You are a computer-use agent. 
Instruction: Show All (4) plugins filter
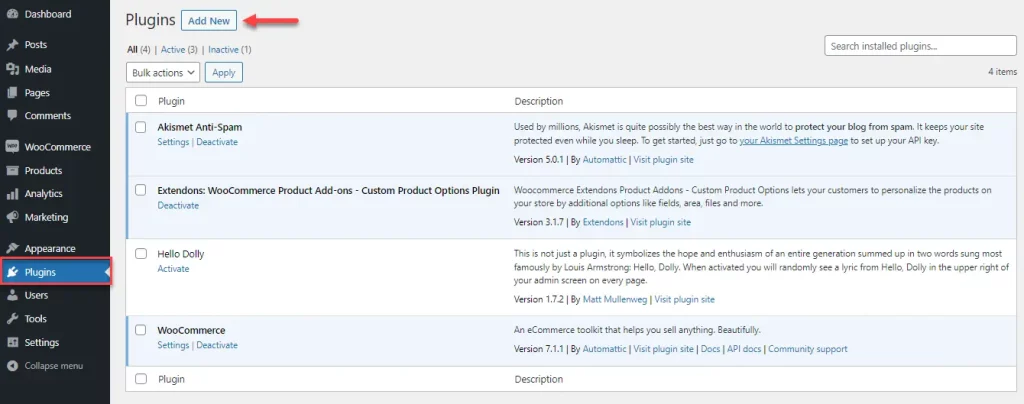[138, 50]
